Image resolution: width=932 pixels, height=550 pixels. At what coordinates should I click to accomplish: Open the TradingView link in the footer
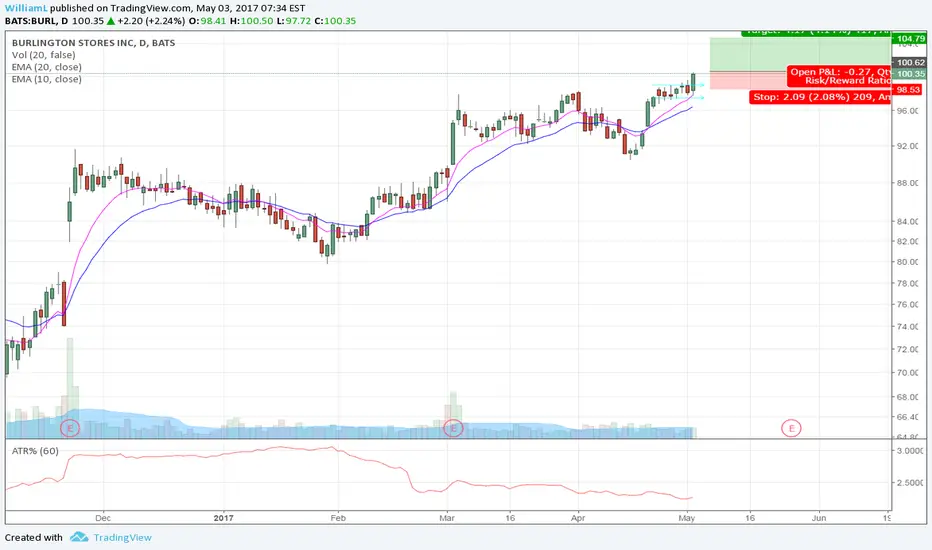[x=122, y=538]
